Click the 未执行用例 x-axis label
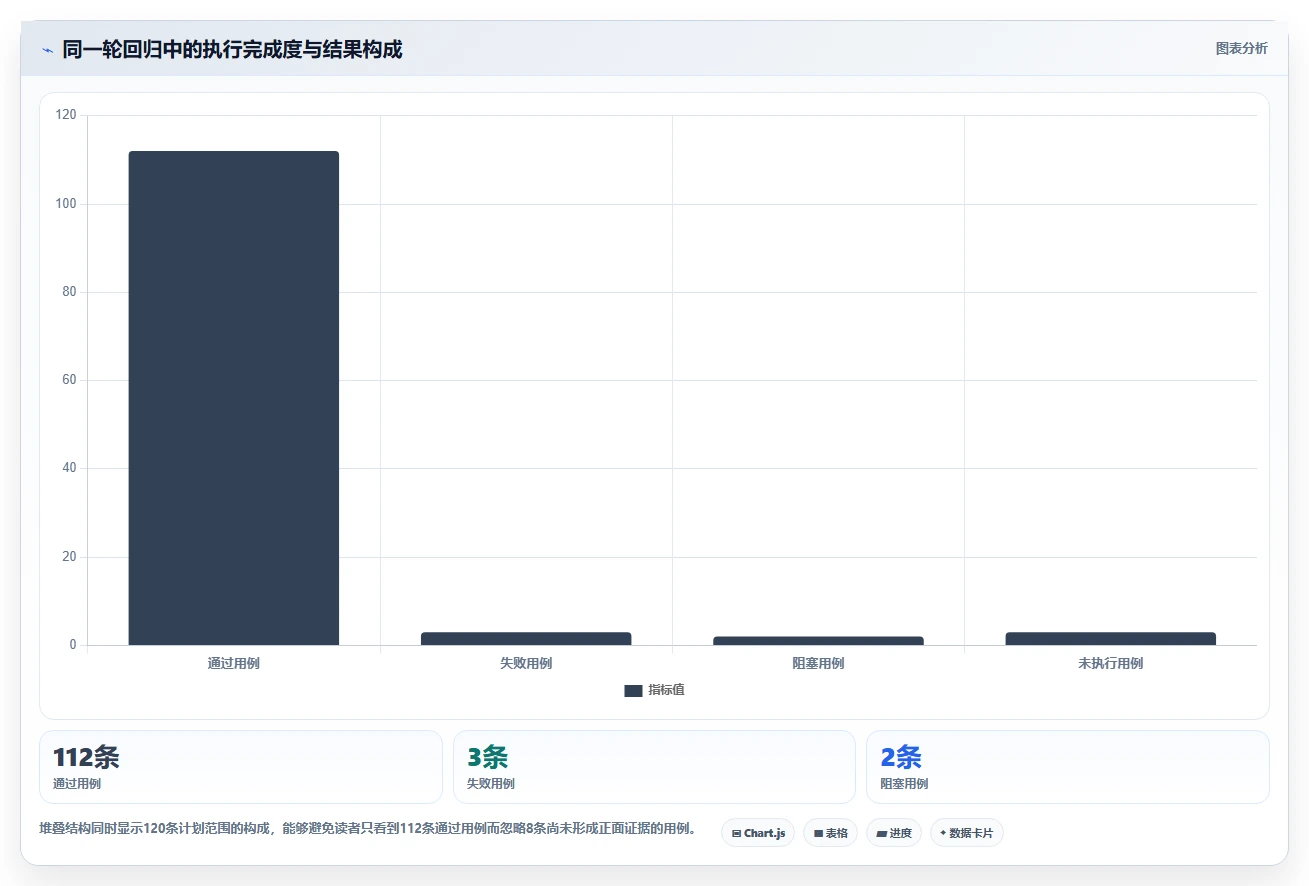 1111,663
